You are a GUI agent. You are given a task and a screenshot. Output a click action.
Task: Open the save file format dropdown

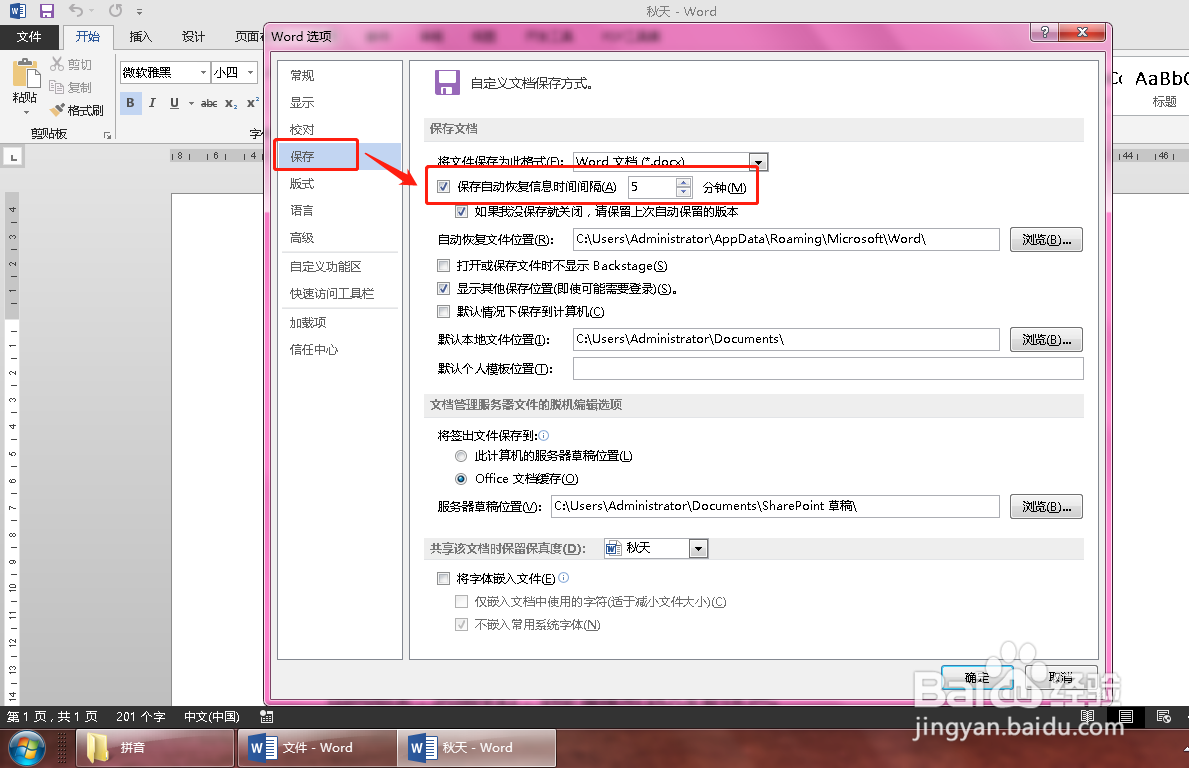click(x=758, y=161)
